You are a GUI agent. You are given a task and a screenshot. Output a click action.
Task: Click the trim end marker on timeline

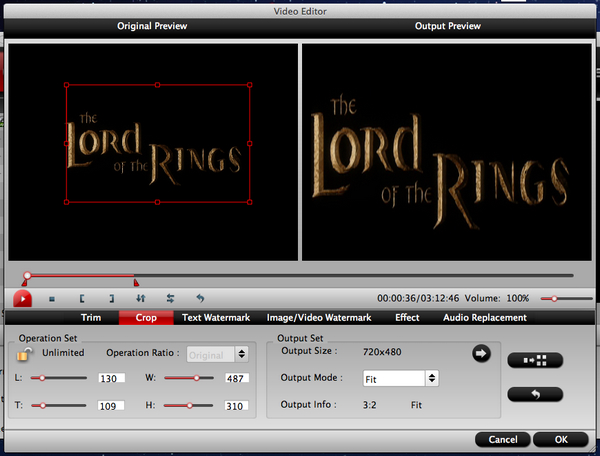pos(136,283)
